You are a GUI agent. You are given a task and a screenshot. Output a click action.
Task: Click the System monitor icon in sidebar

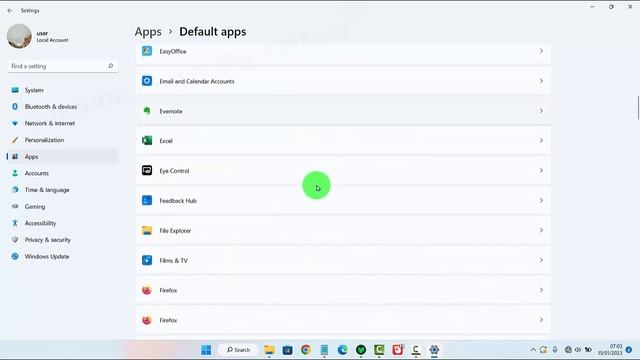15,90
